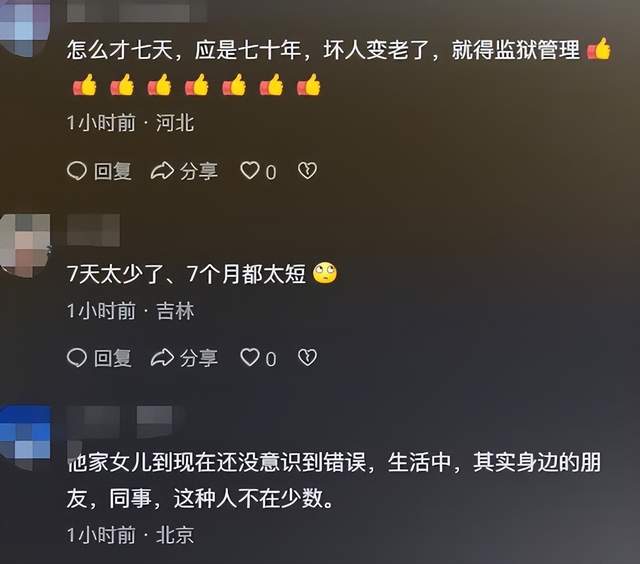Screen dimensions: 640x564
Task: Tap 回复 text under Hebei comment
Action: tap(113, 171)
